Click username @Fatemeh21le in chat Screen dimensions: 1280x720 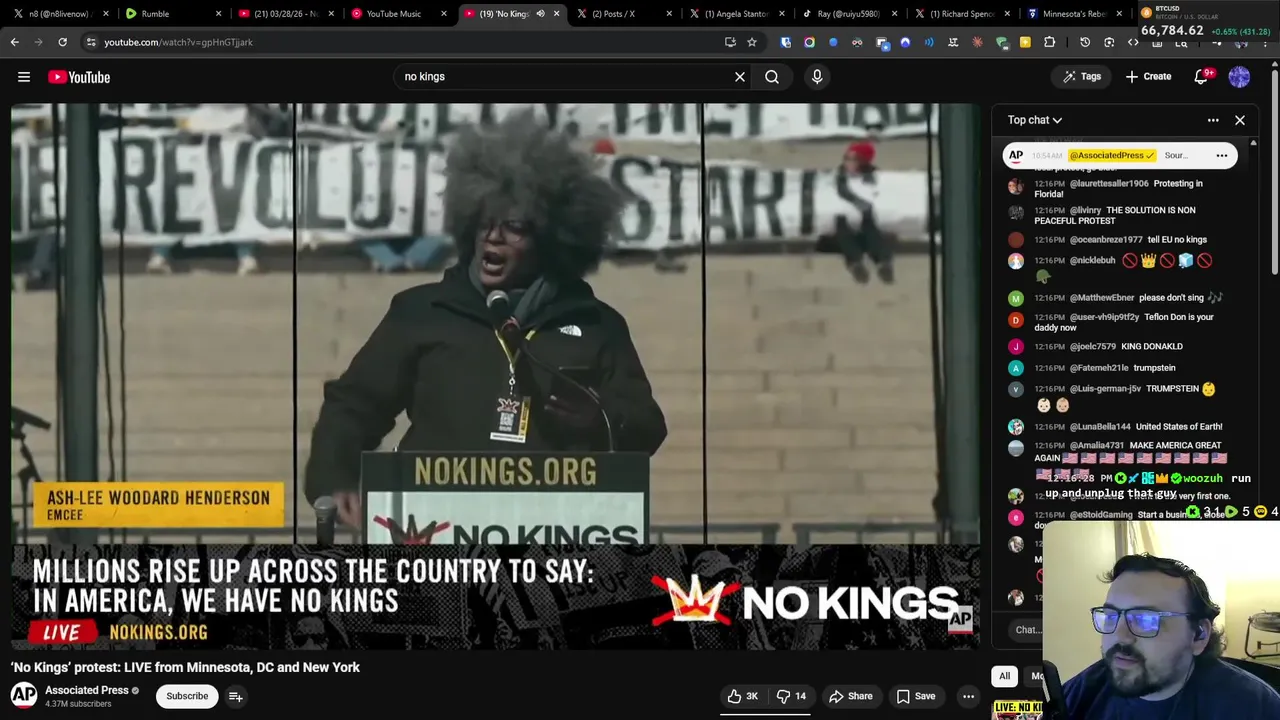[1099, 368]
